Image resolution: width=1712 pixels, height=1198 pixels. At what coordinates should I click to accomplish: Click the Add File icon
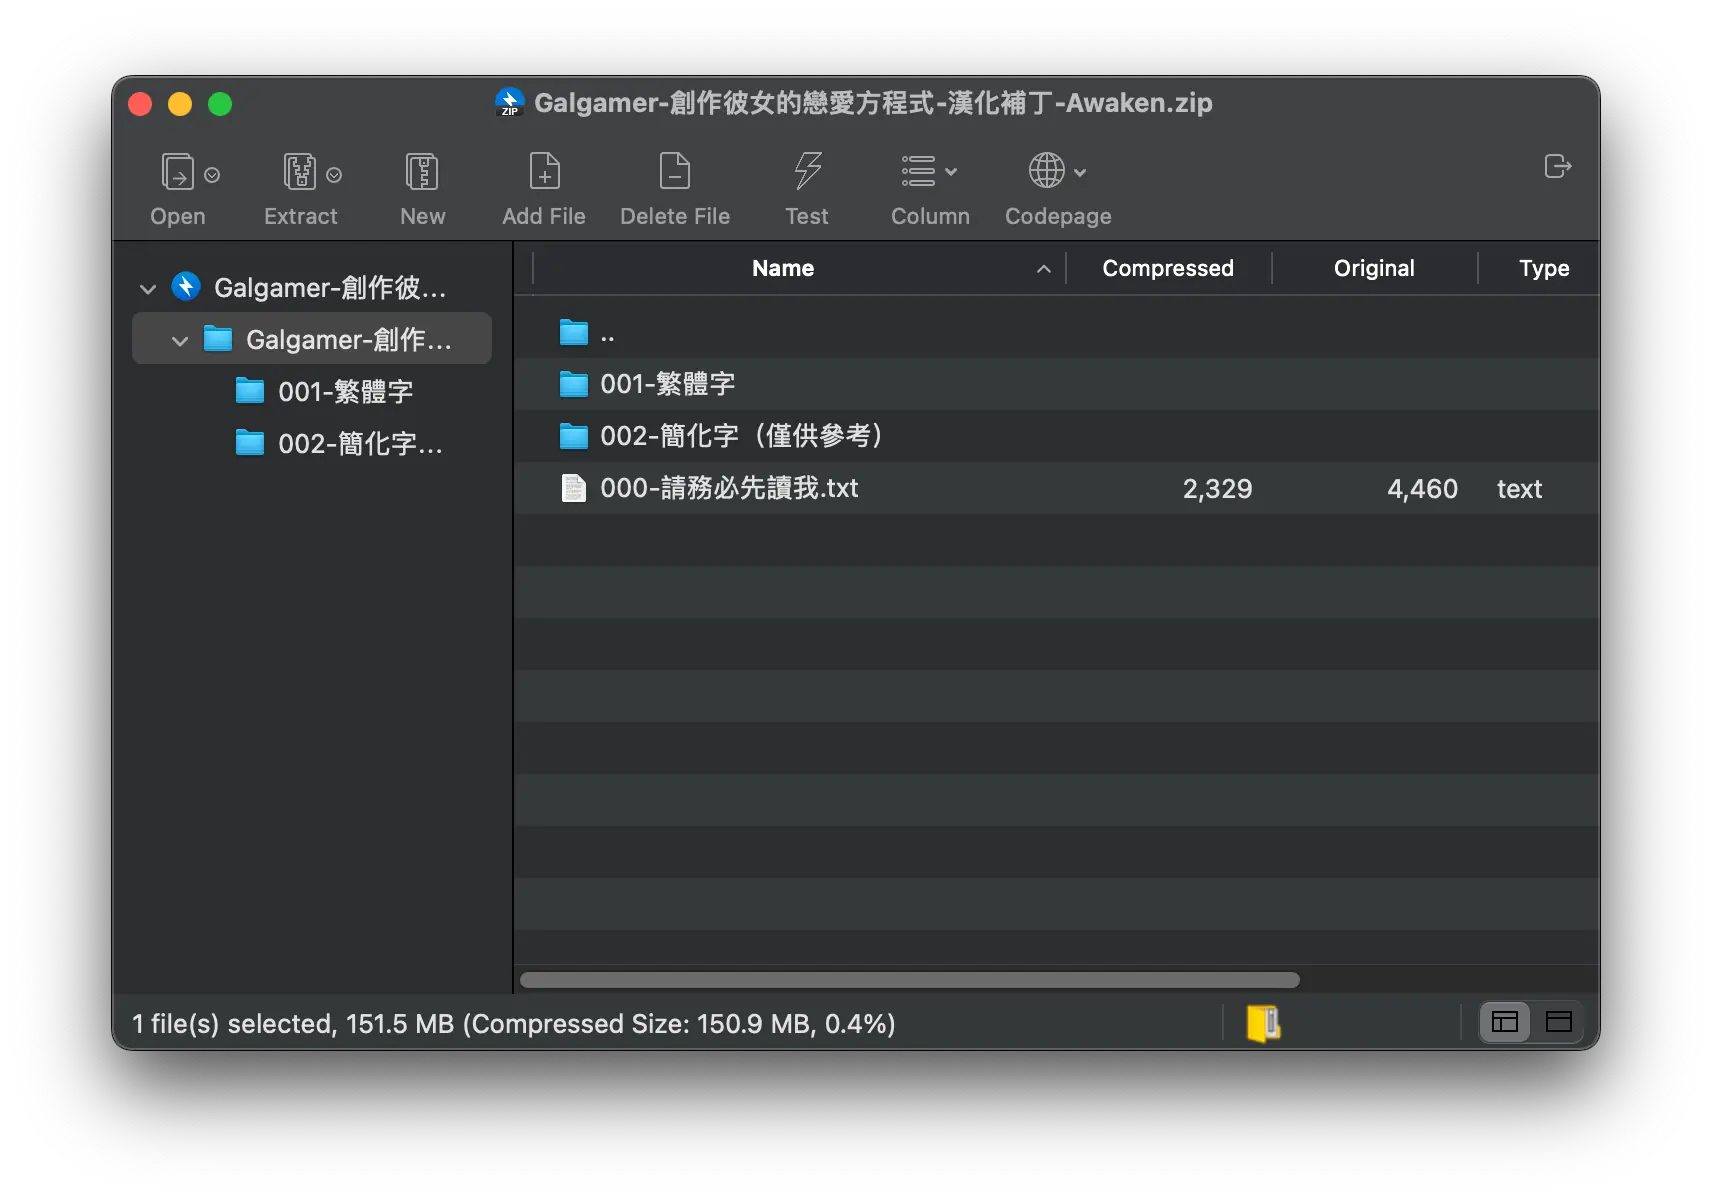pyautogui.click(x=544, y=172)
